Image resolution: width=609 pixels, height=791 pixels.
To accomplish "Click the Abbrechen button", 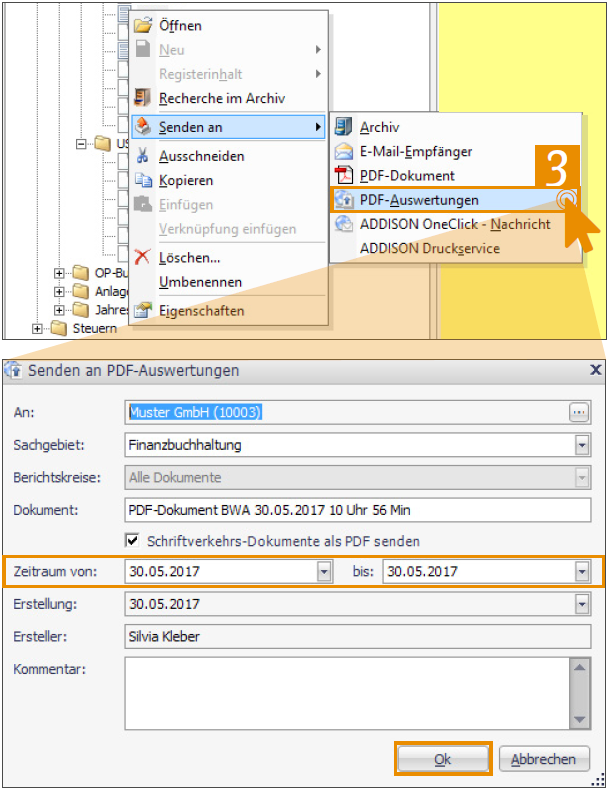I will (543, 759).
